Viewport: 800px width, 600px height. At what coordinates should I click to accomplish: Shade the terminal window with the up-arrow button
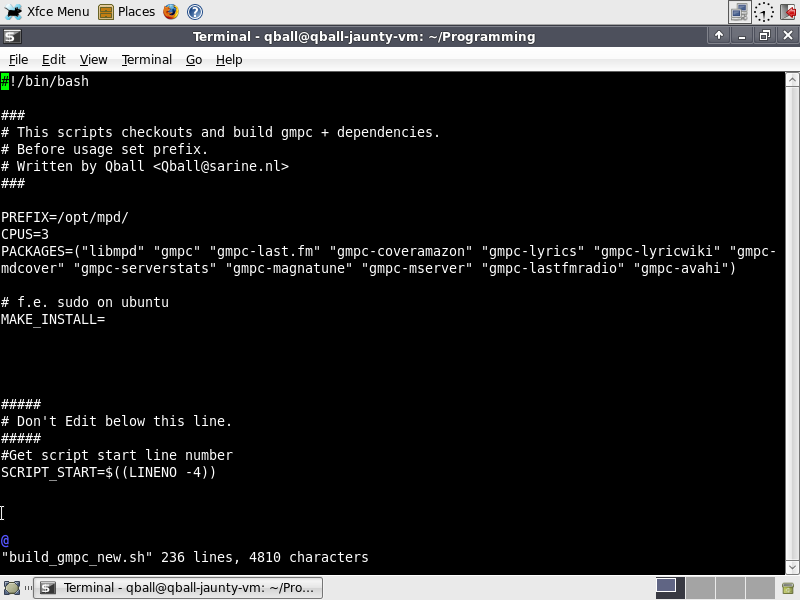click(x=719, y=35)
